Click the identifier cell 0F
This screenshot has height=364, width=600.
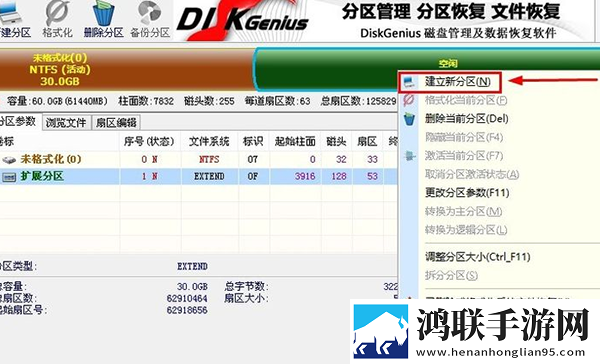pyautogui.click(x=253, y=176)
